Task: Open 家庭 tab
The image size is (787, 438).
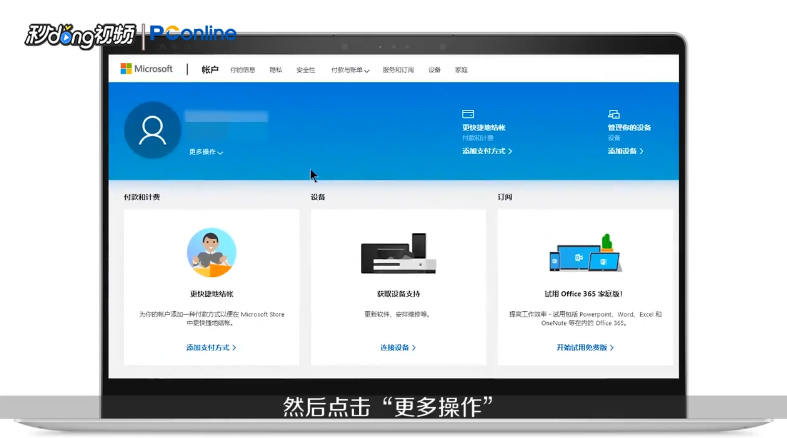Action: pos(461,70)
